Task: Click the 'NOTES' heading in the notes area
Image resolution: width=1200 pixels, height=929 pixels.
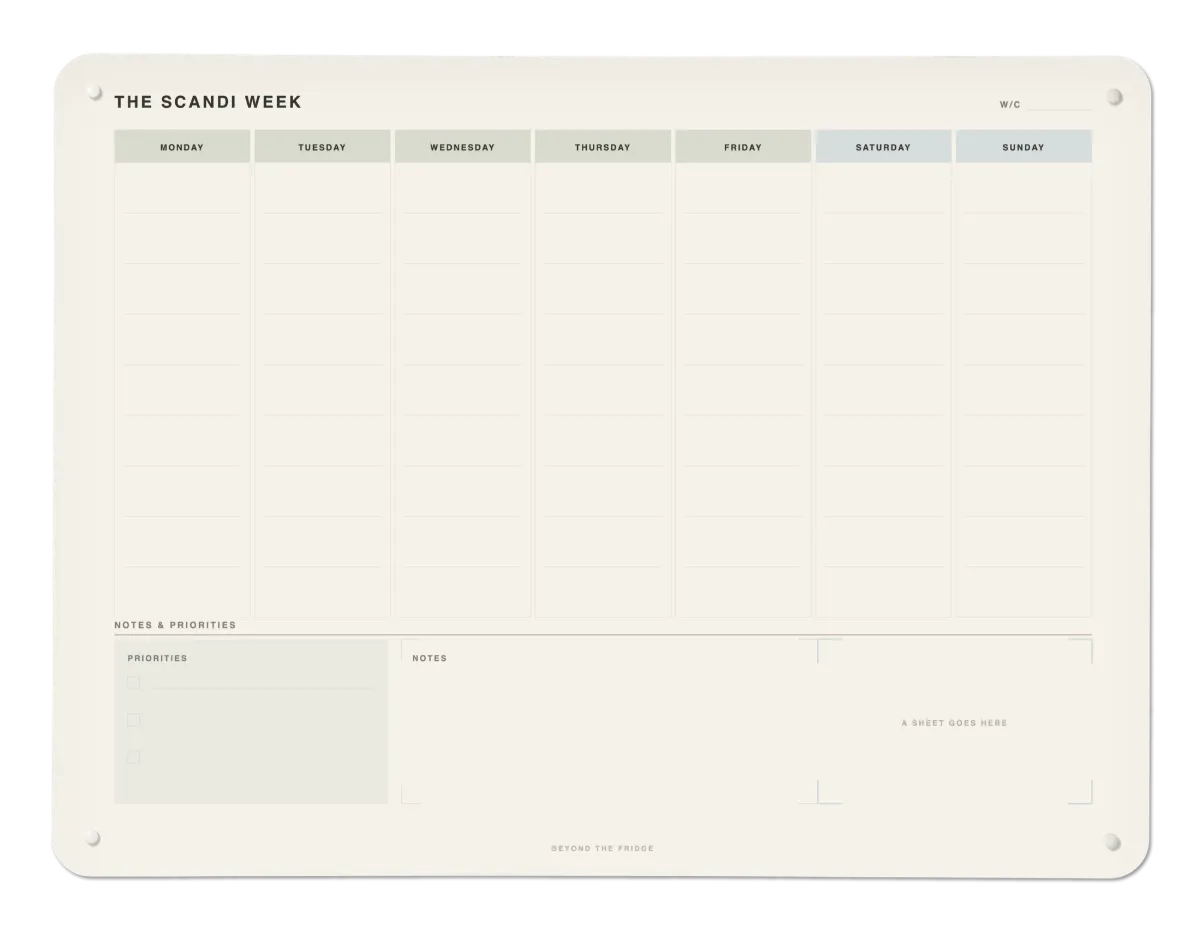Action: click(x=430, y=658)
